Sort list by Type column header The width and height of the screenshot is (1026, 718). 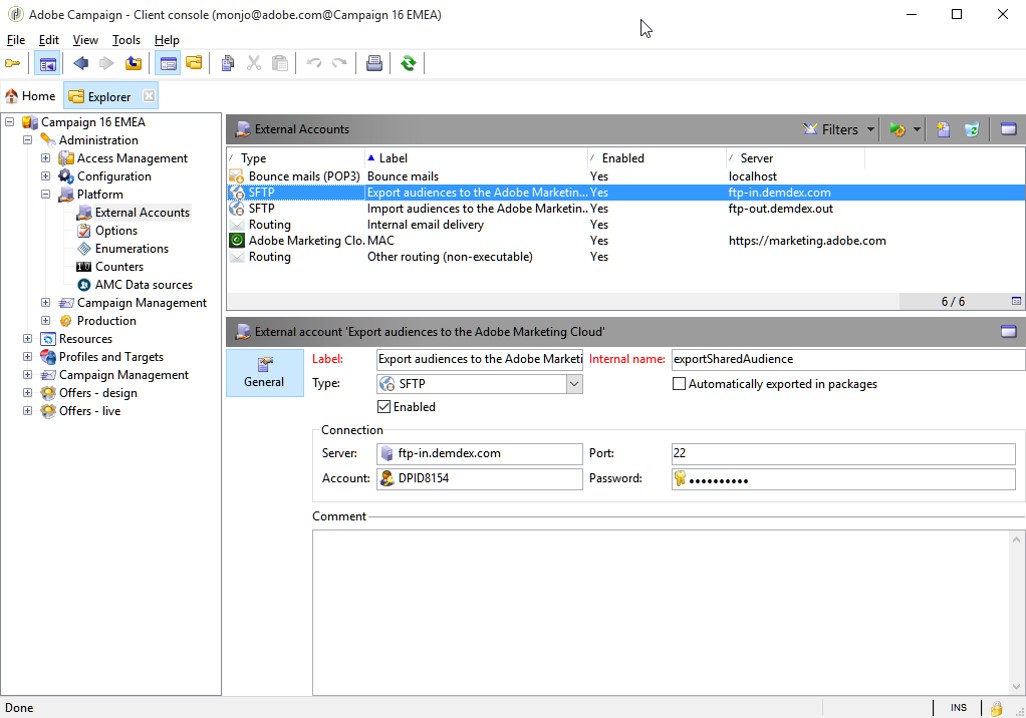pyautogui.click(x=296, y=158)
